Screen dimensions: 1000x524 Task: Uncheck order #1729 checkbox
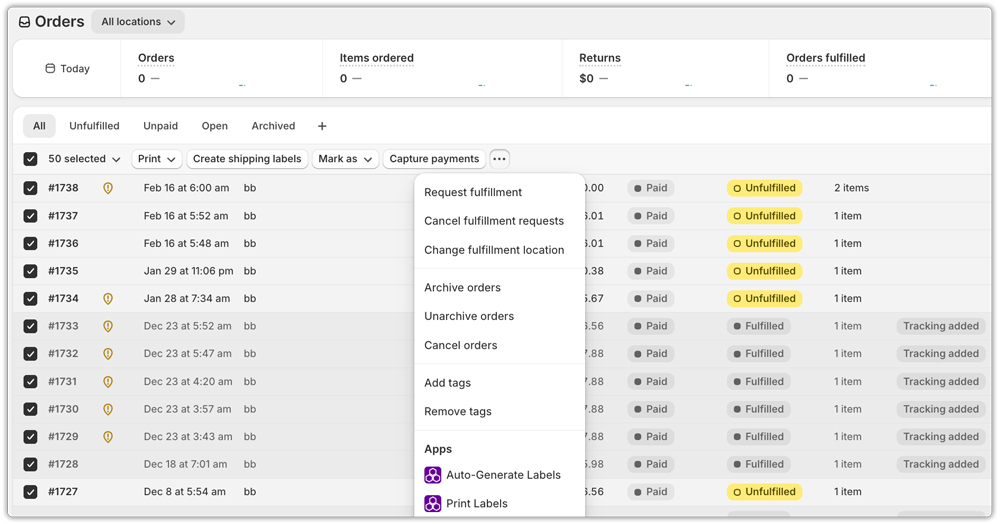30,437
